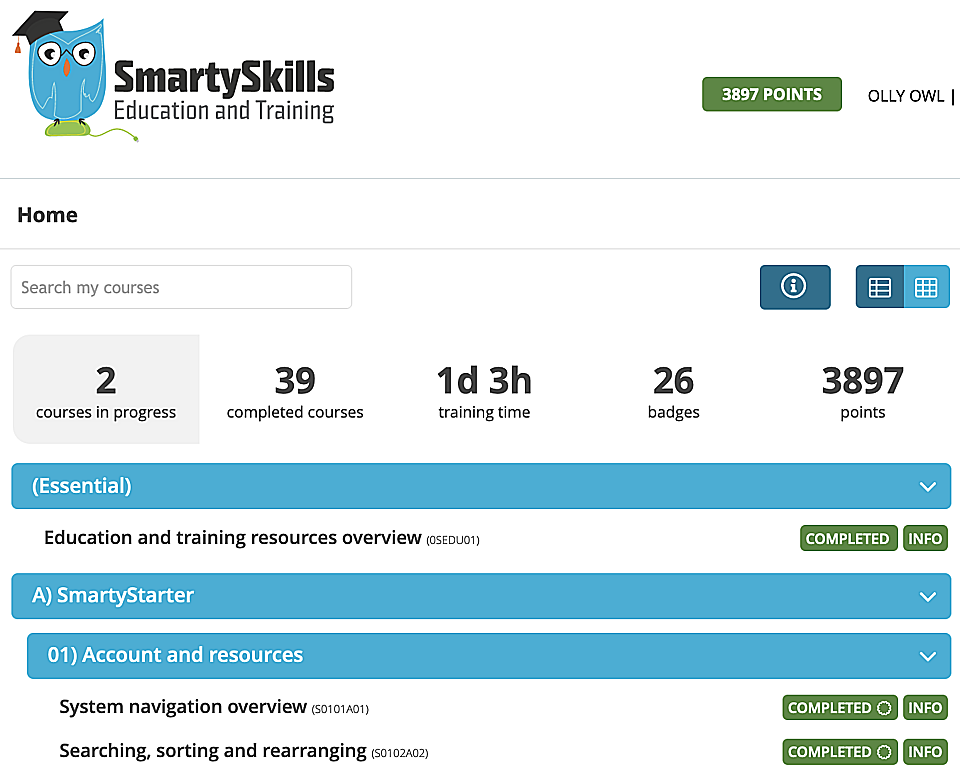960x777 pixels.
Task: Click INFO for System navigation overview
Action: coord(925,708)
